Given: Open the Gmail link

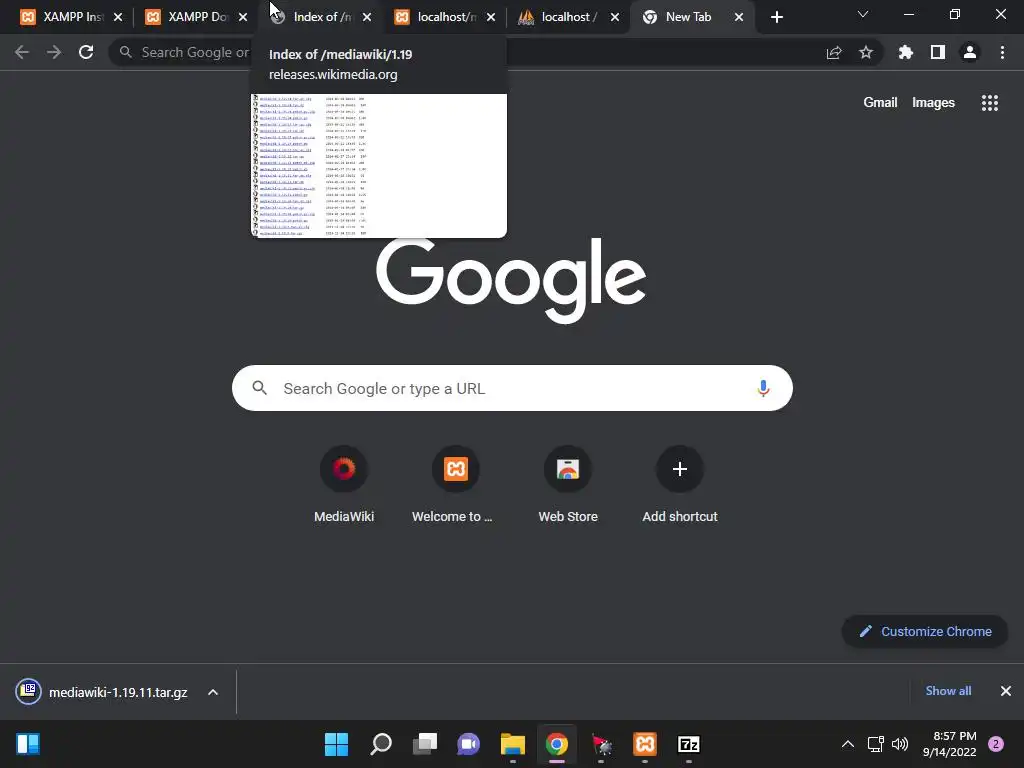Looking at the screenshot, I should (x=880, y=103).
